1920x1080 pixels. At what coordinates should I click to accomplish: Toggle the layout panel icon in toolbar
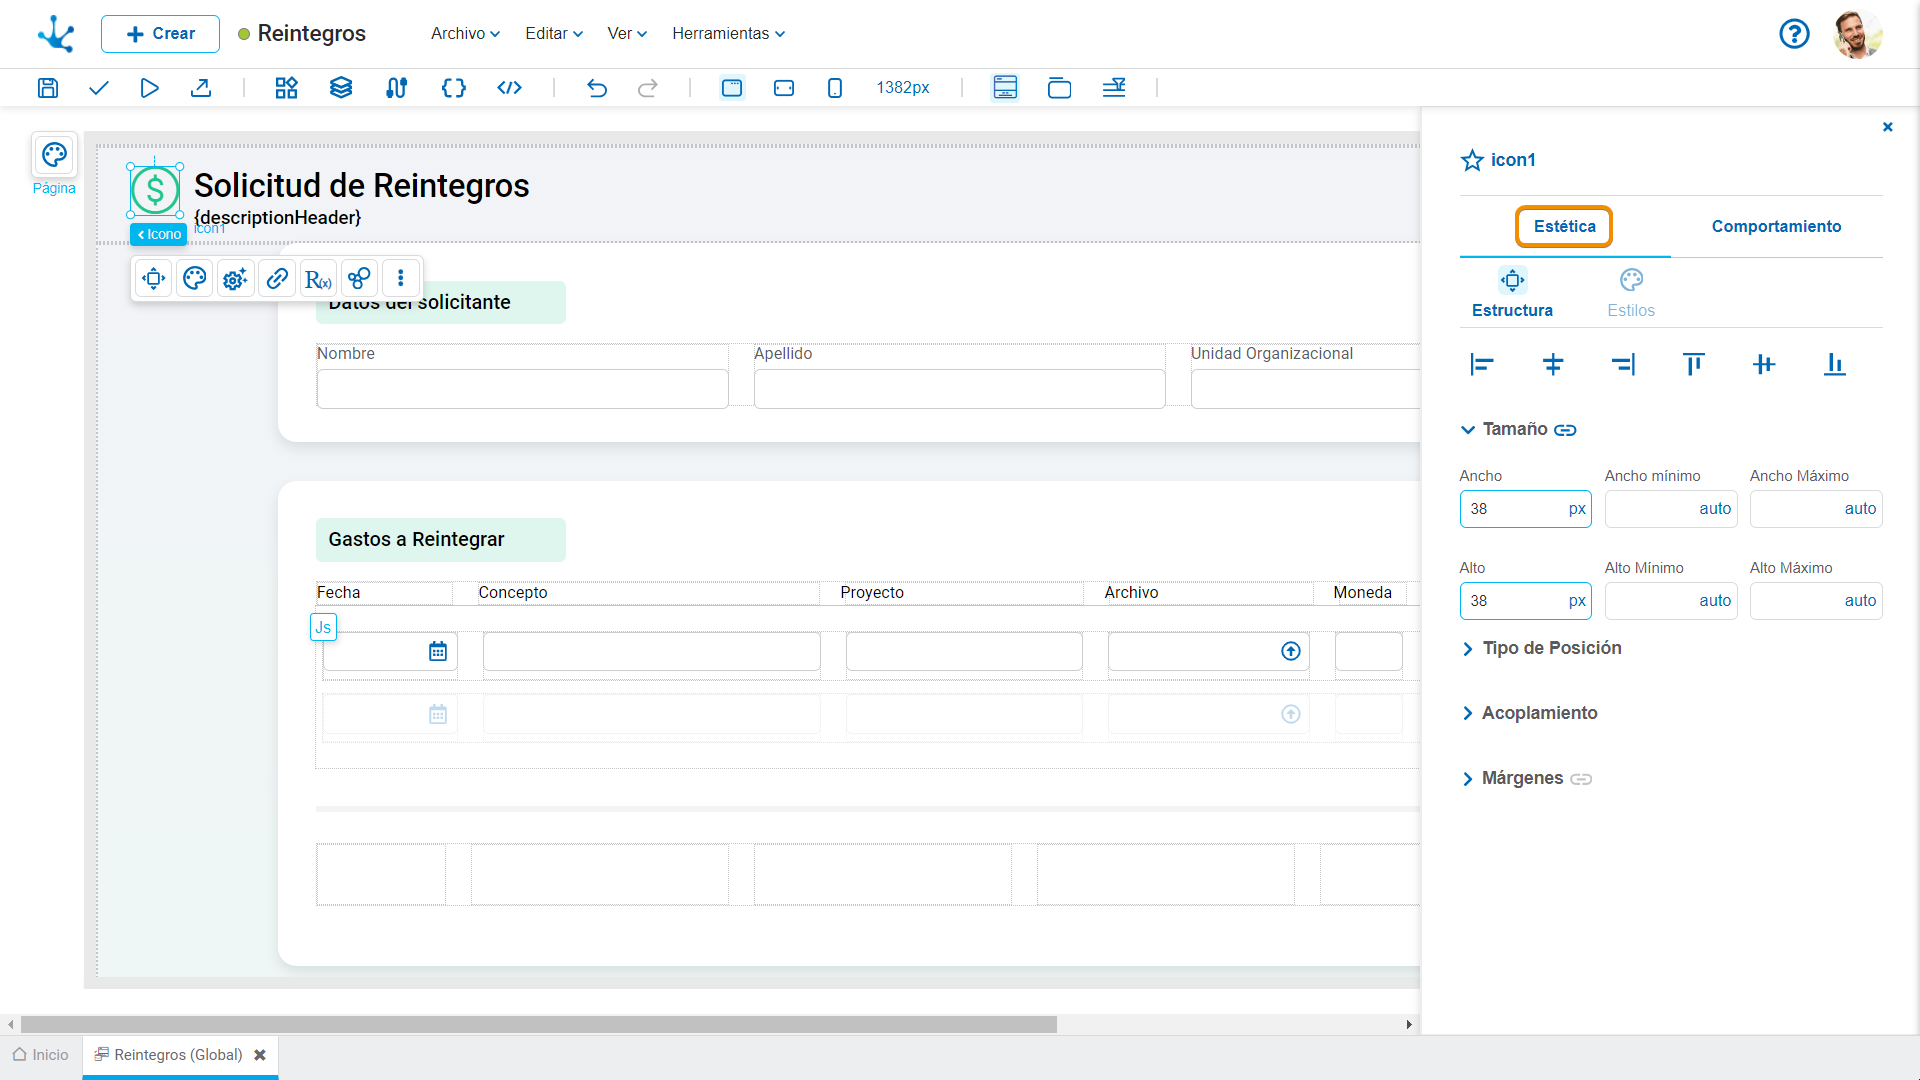1005,88
